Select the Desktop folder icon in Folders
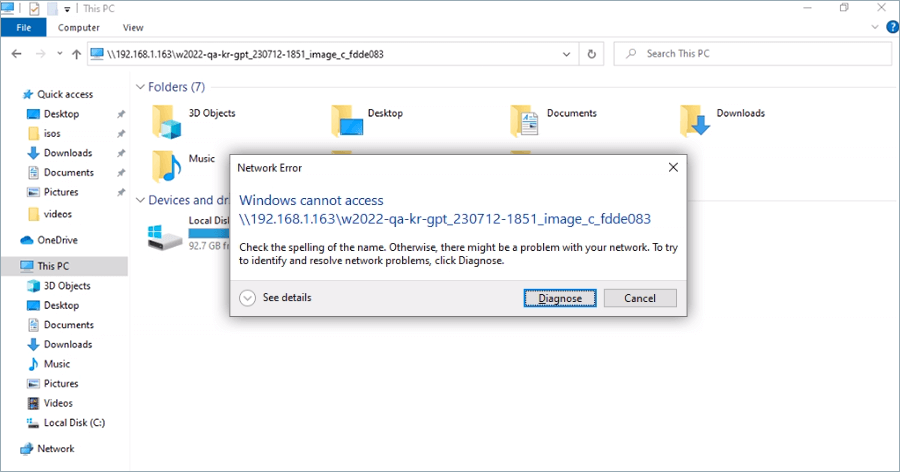The width and height of the screenshot is (900, 472). pyautogui.click(x=347, y=121)
